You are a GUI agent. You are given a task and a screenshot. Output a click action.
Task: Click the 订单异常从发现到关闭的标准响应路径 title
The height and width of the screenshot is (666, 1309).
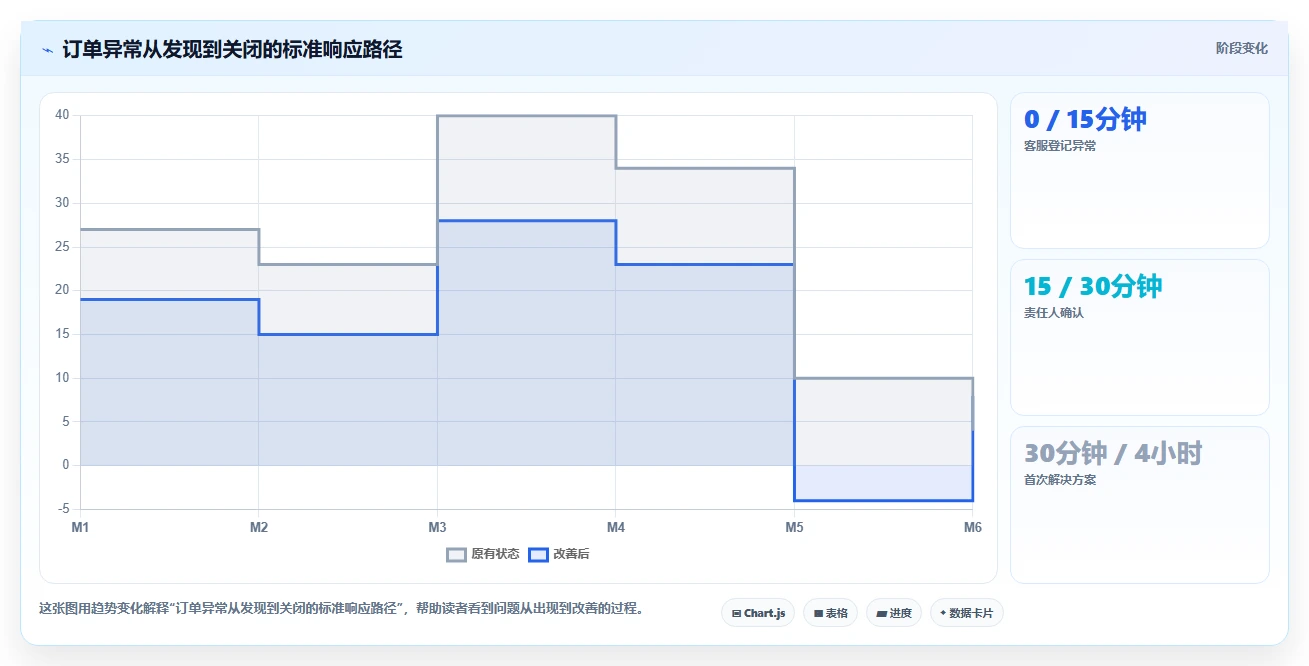click(x=232, y=49)
